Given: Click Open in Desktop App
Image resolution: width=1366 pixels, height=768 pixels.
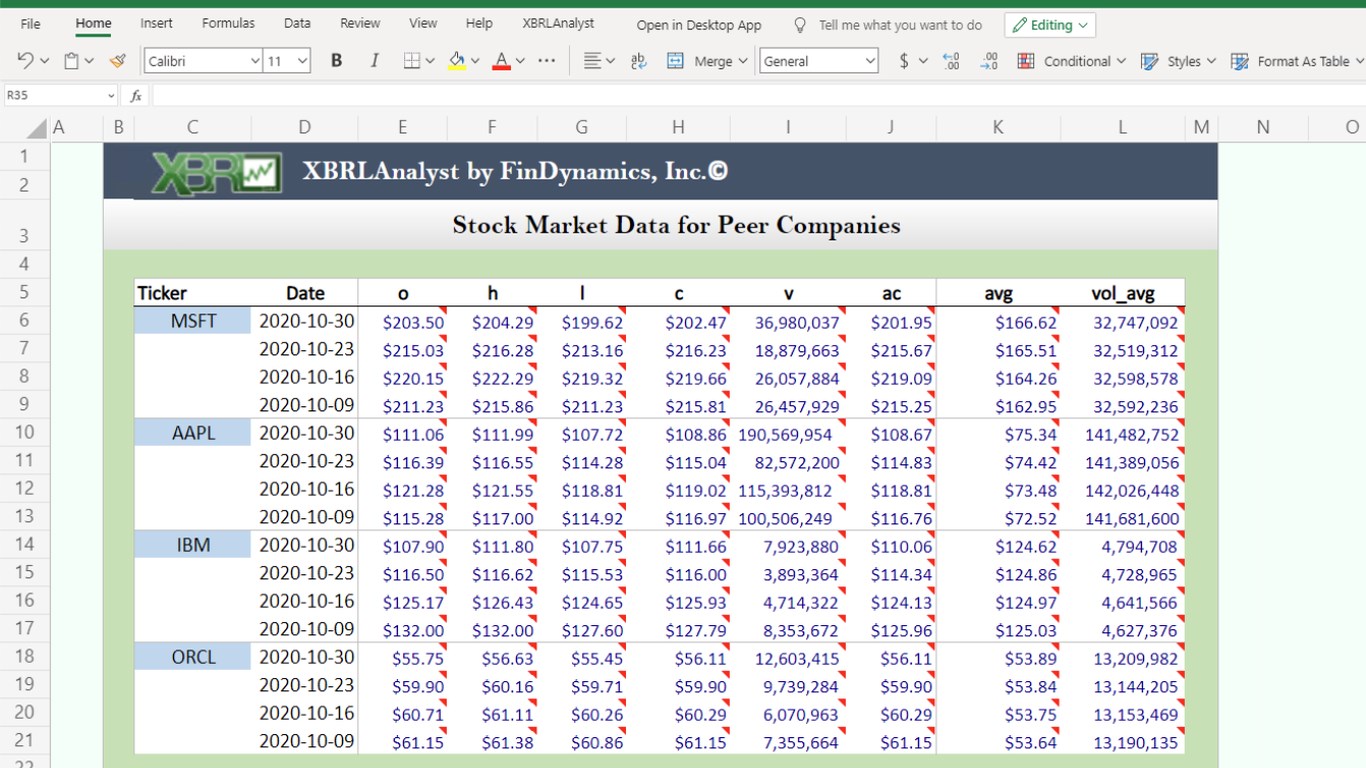Looking at the screenshot, I should (699, 25).
